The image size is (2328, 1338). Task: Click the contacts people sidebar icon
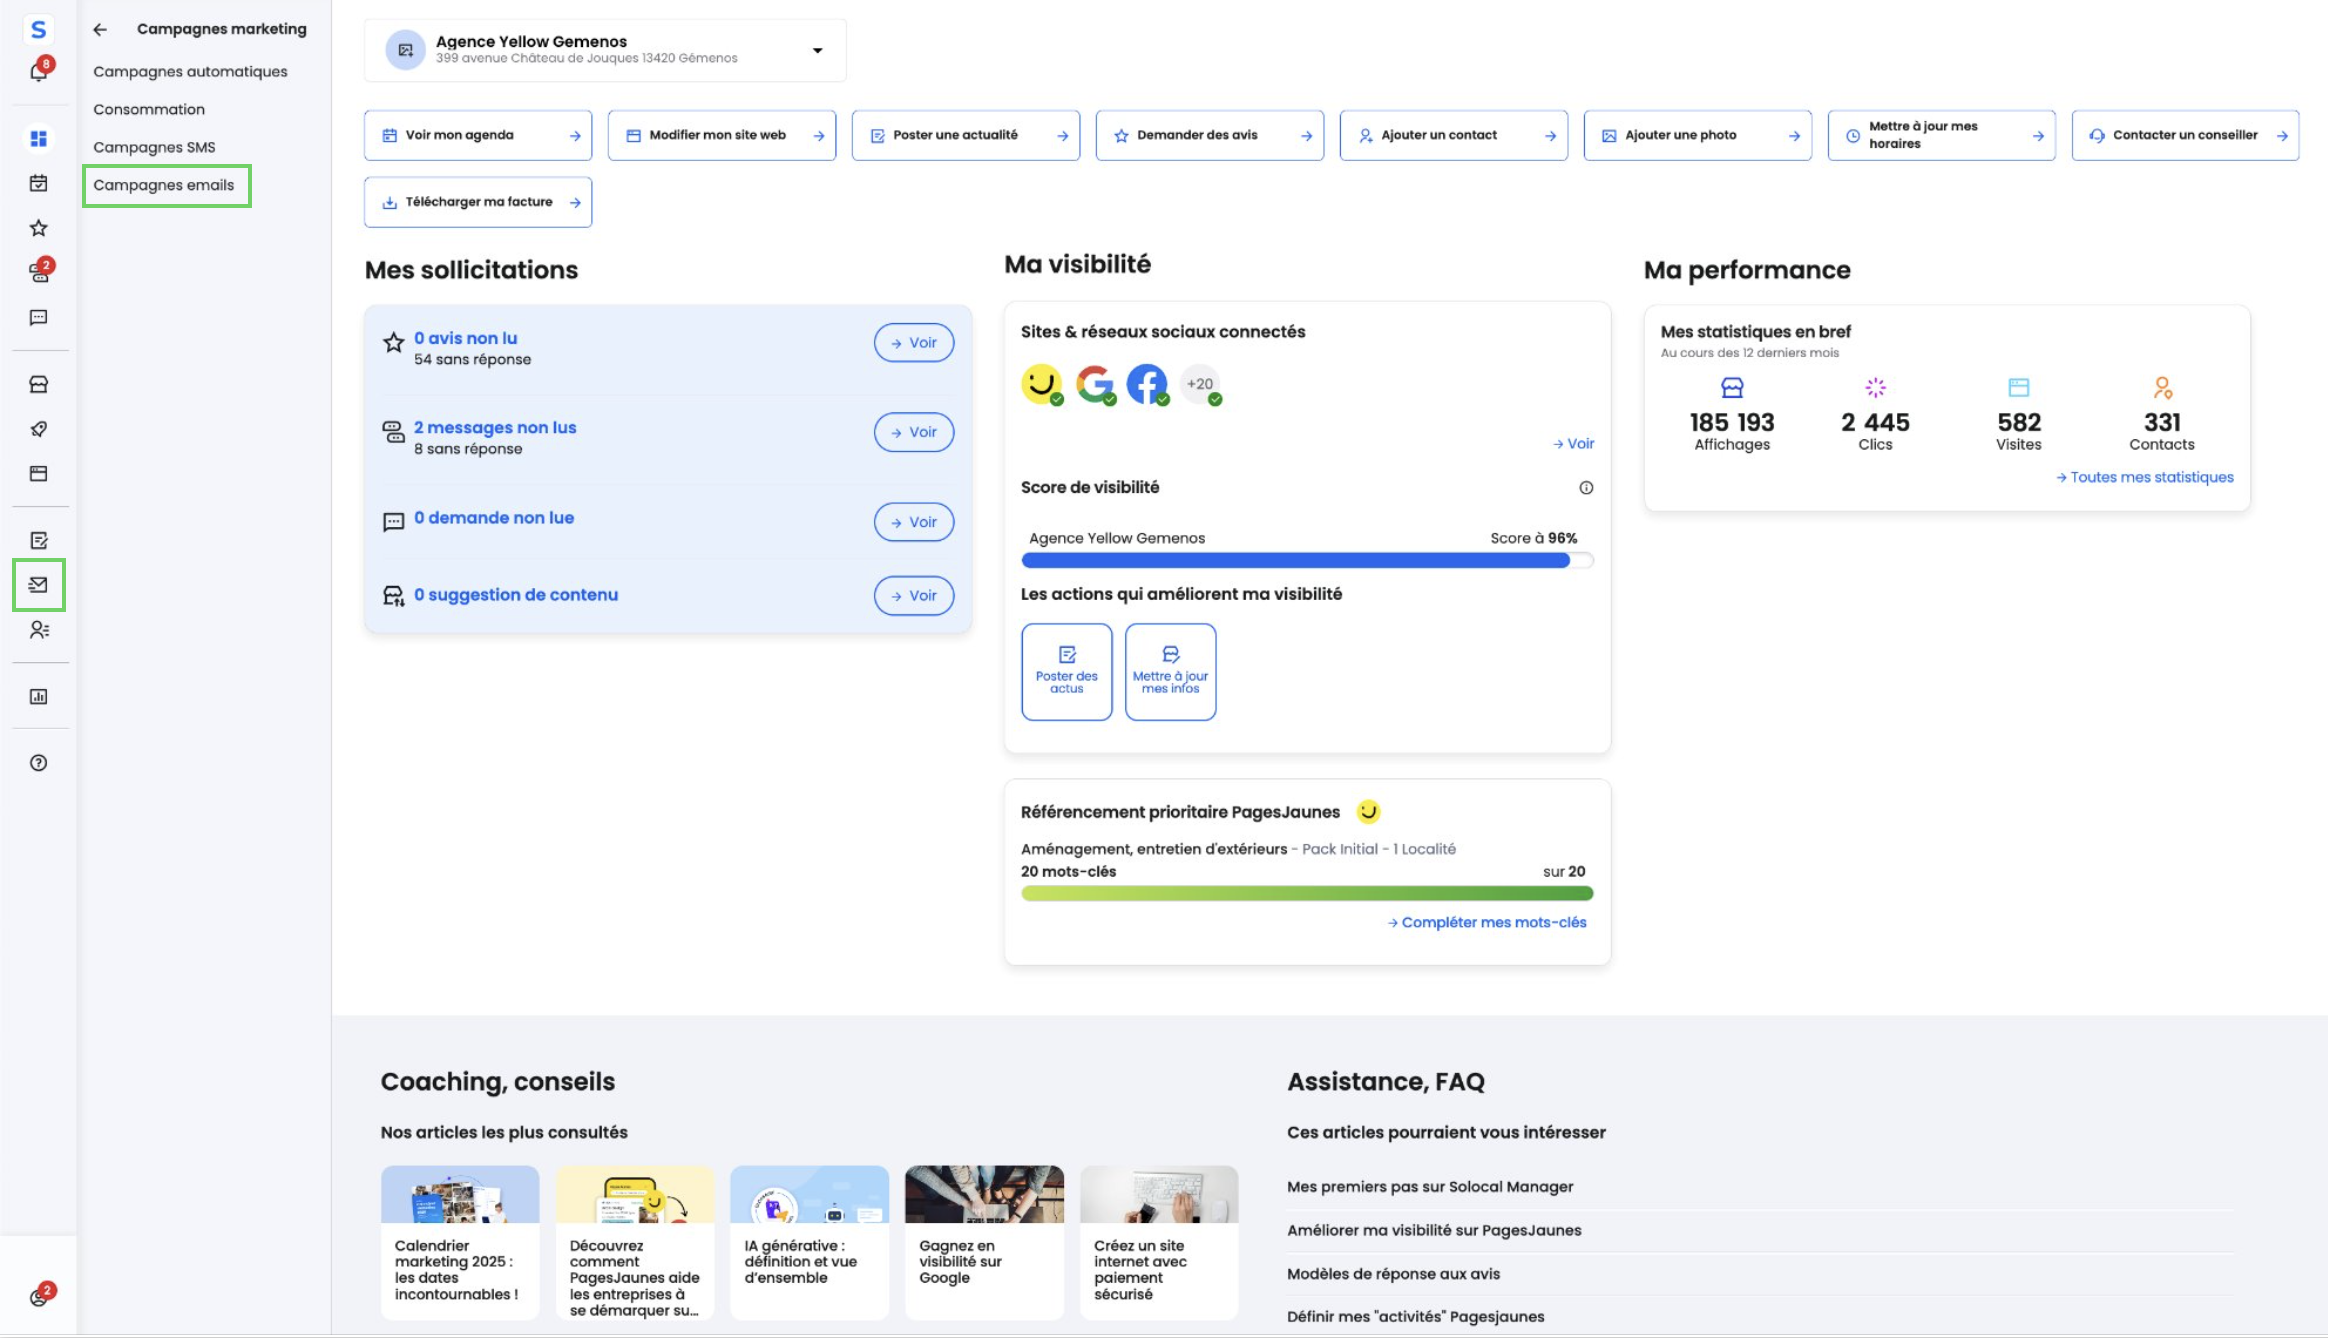(38, 630)
